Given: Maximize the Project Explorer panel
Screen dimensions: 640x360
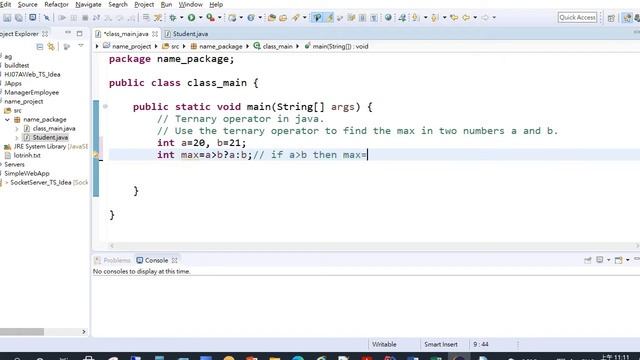Looking at the screenshot, I should [80, 33].
